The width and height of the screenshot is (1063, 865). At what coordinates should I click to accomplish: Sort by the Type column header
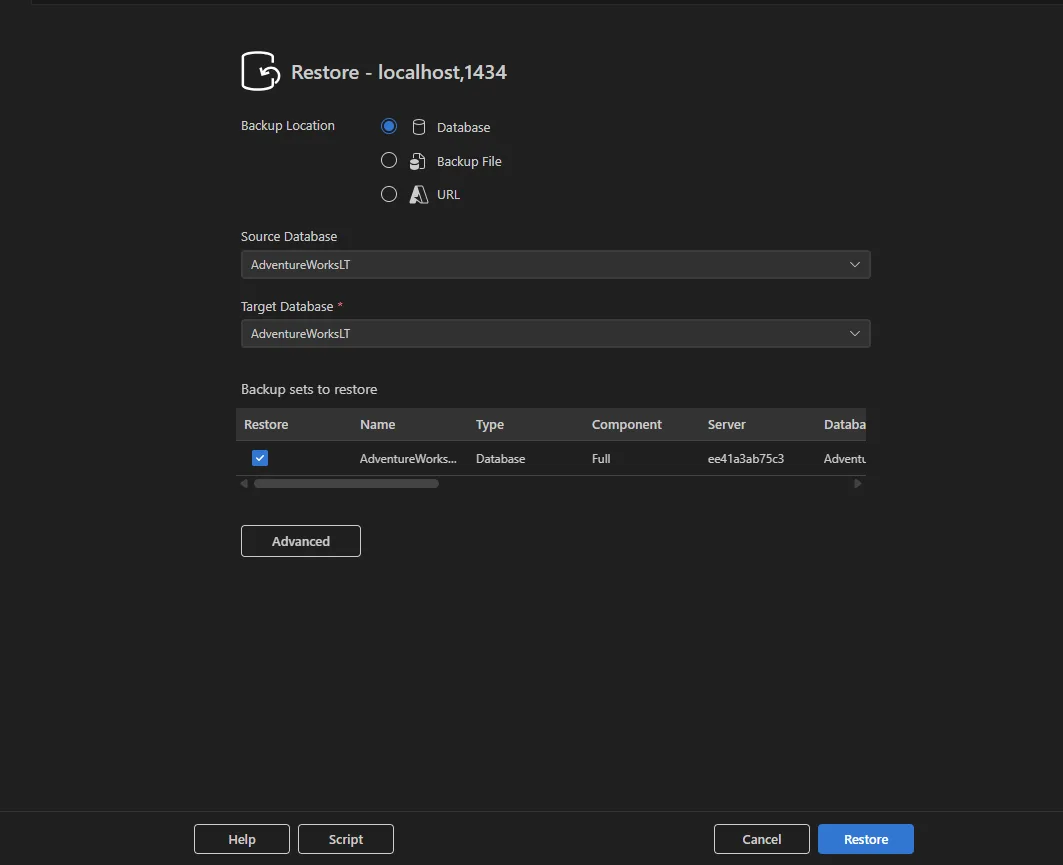click(490, 425)
